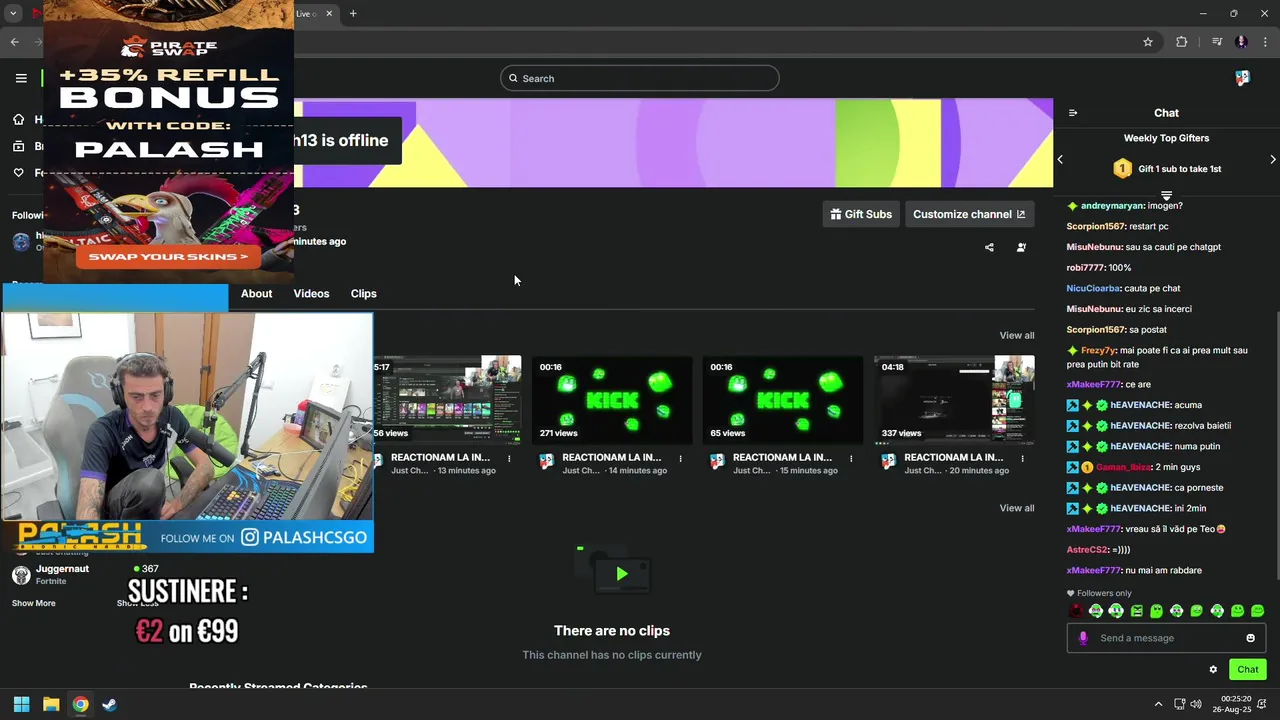
Task: Open options menu for 13 minutes ago video
Action: pos(509,459)
